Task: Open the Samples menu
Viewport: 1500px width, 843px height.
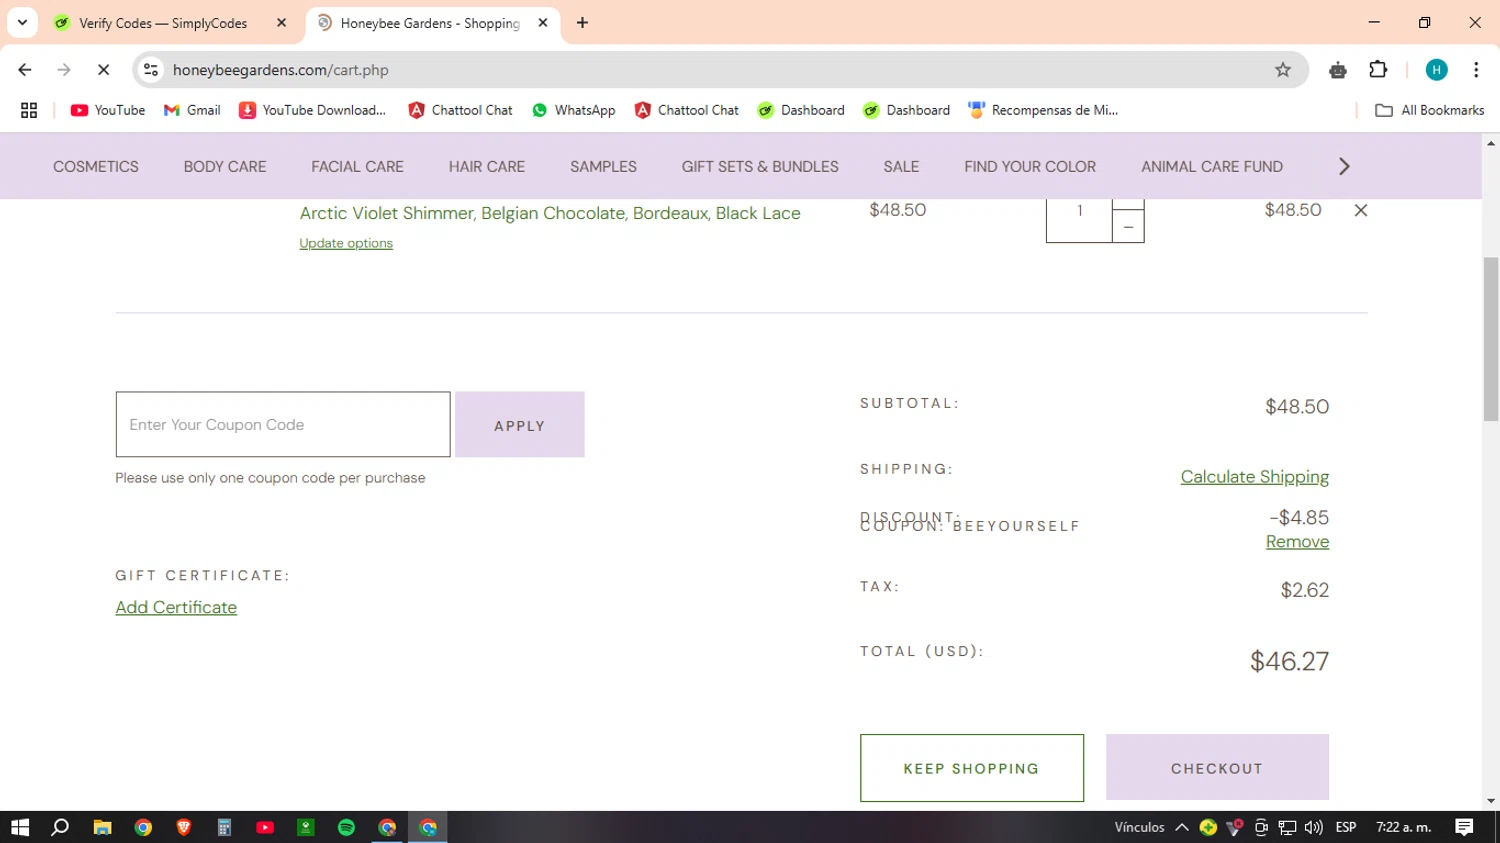Action: click(603, 167)
